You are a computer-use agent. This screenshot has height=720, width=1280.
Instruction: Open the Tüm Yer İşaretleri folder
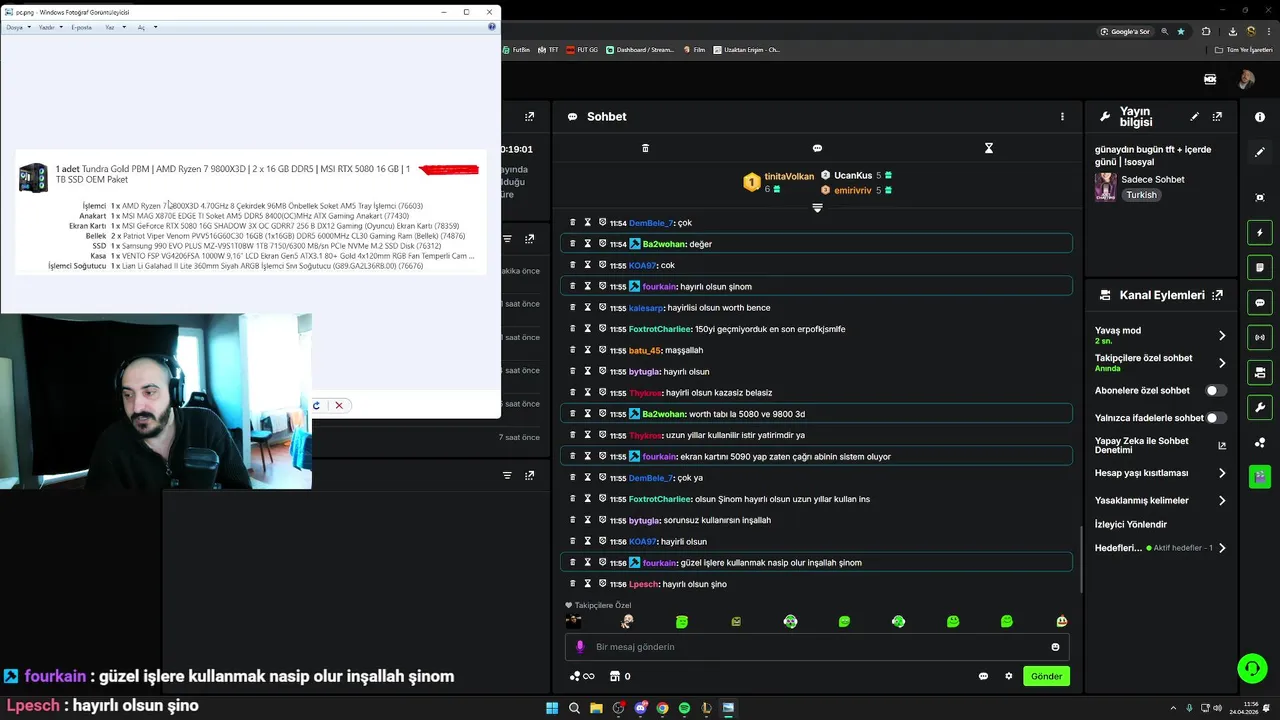click(x=1243, y=49)
